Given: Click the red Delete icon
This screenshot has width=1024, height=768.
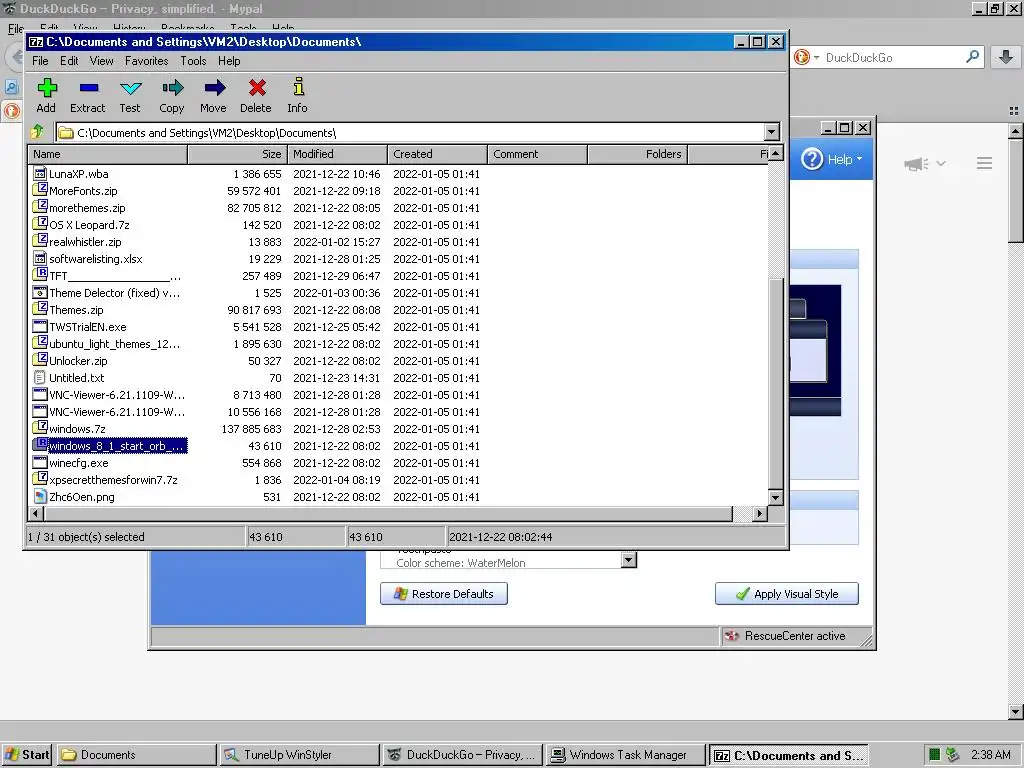Looking at the screenshot, I should click(257, 87).
